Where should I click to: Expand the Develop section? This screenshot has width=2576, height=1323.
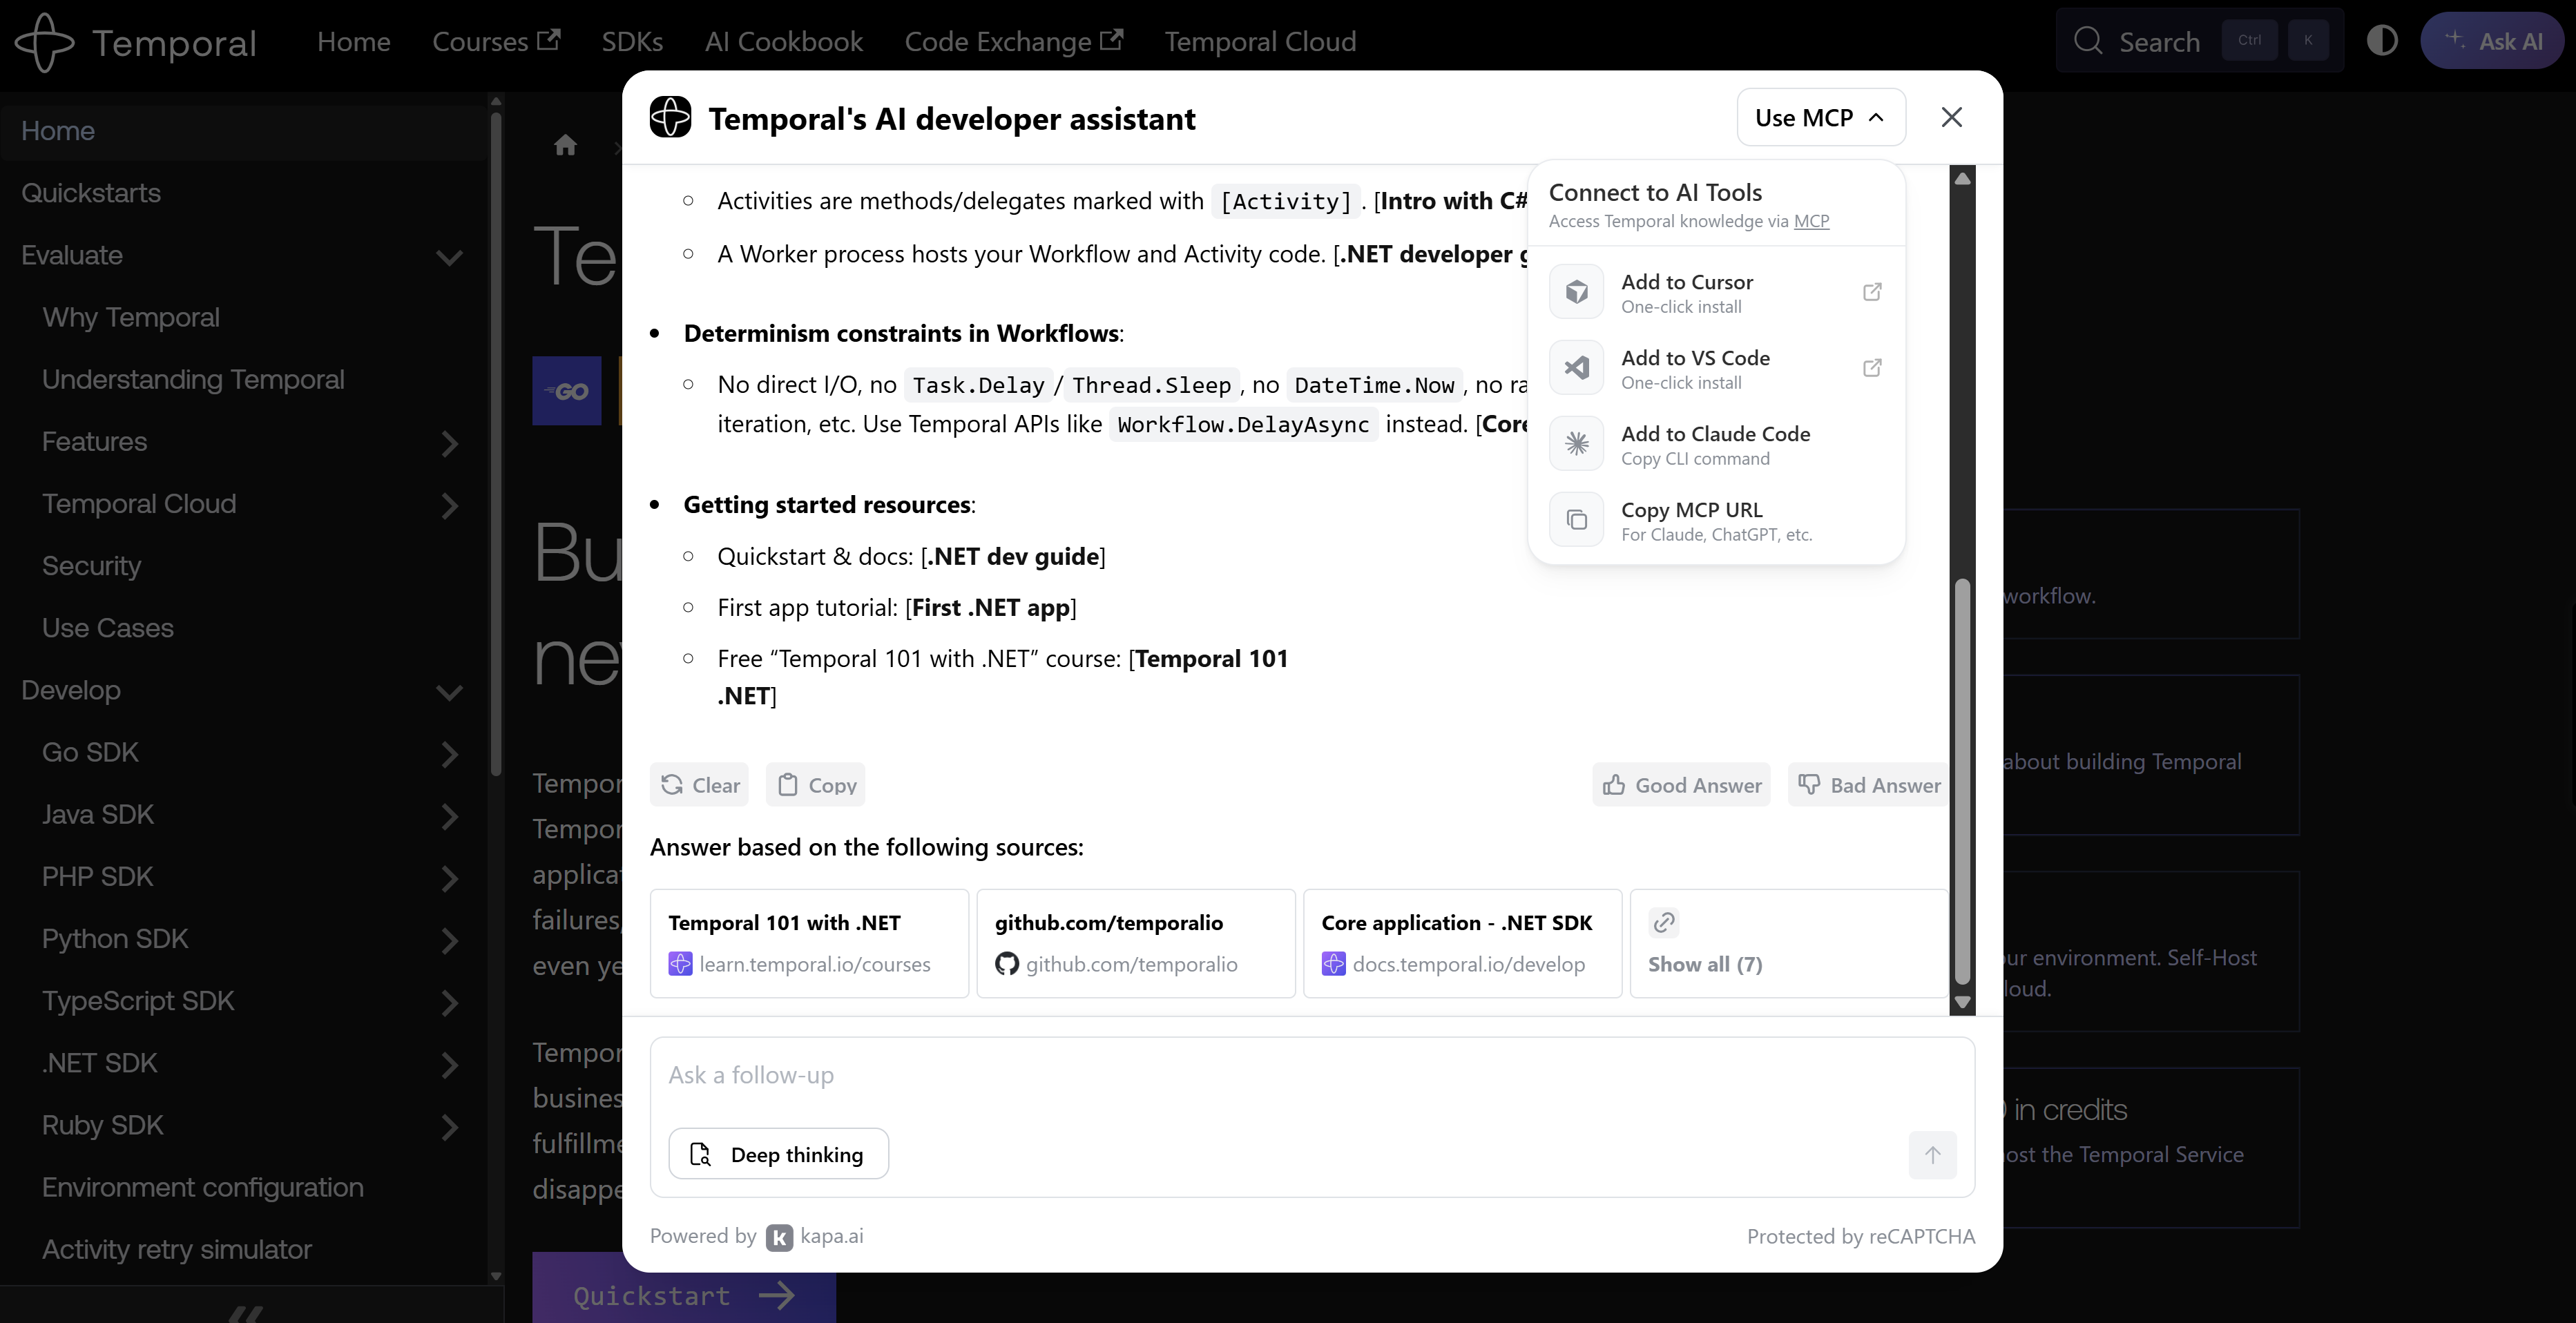coord(450,692)
